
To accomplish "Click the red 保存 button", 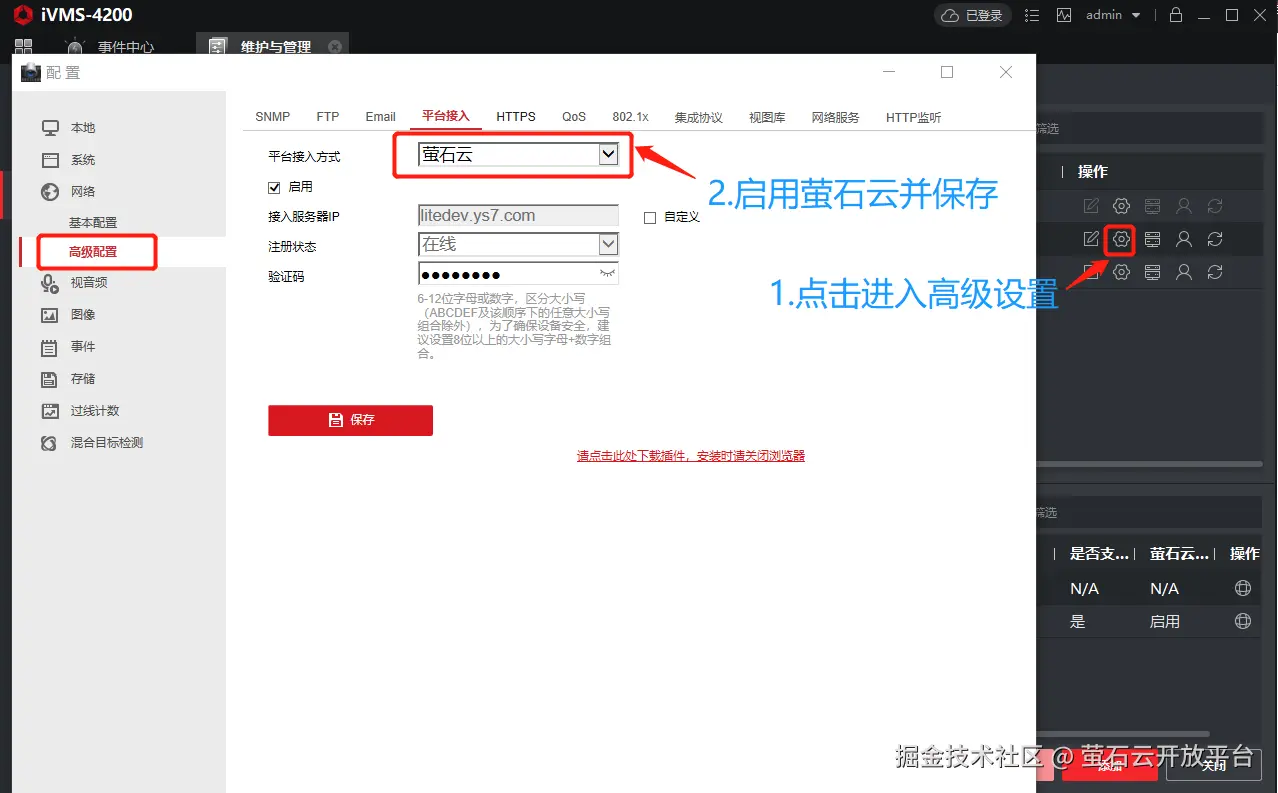I will tap(350, 420).
